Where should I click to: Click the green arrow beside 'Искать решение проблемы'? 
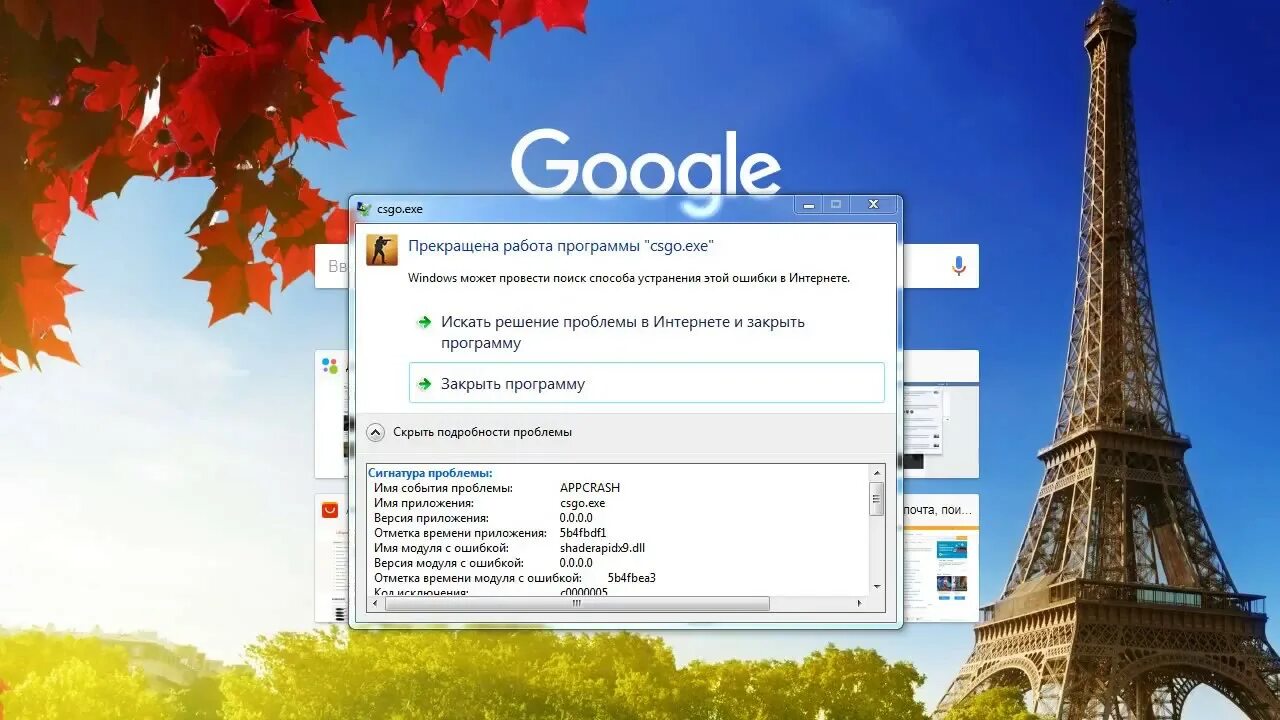point(424,322)
